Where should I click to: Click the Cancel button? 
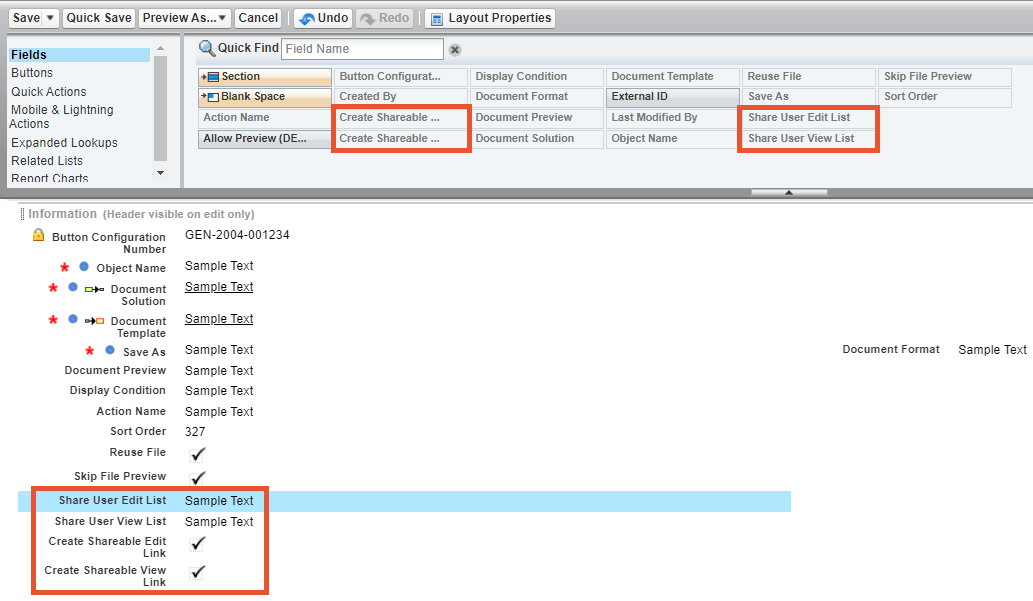[258, 18]
